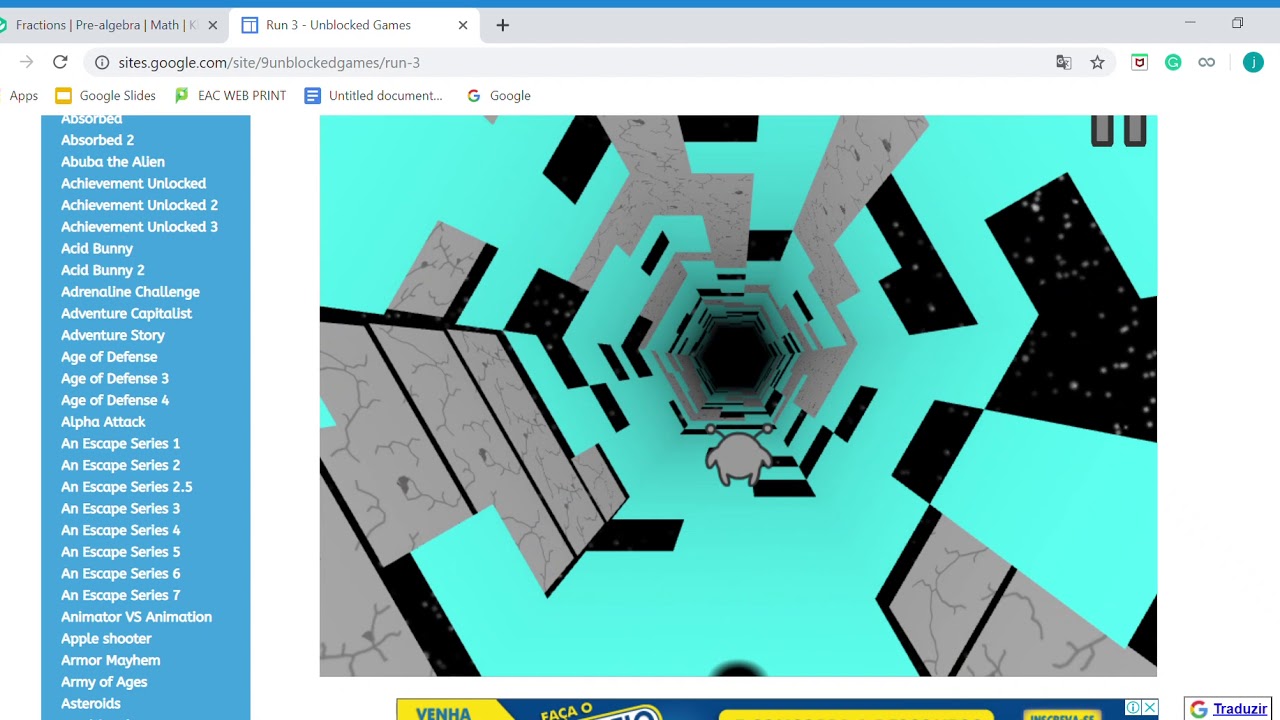Open Age of Defense 3 link
The width and height of the screenshot is (1280, 720).
[x=115, y=378]
